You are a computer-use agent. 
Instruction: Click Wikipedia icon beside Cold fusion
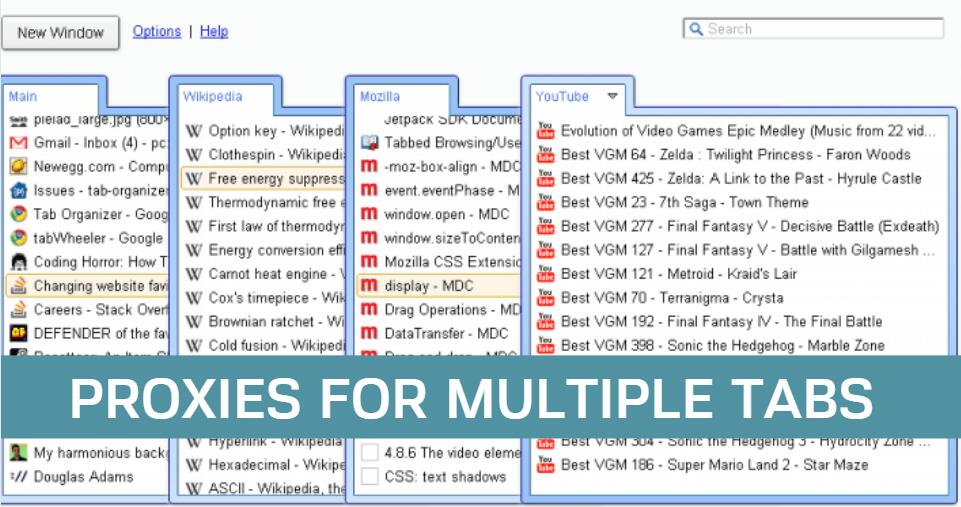pos(194,346)
